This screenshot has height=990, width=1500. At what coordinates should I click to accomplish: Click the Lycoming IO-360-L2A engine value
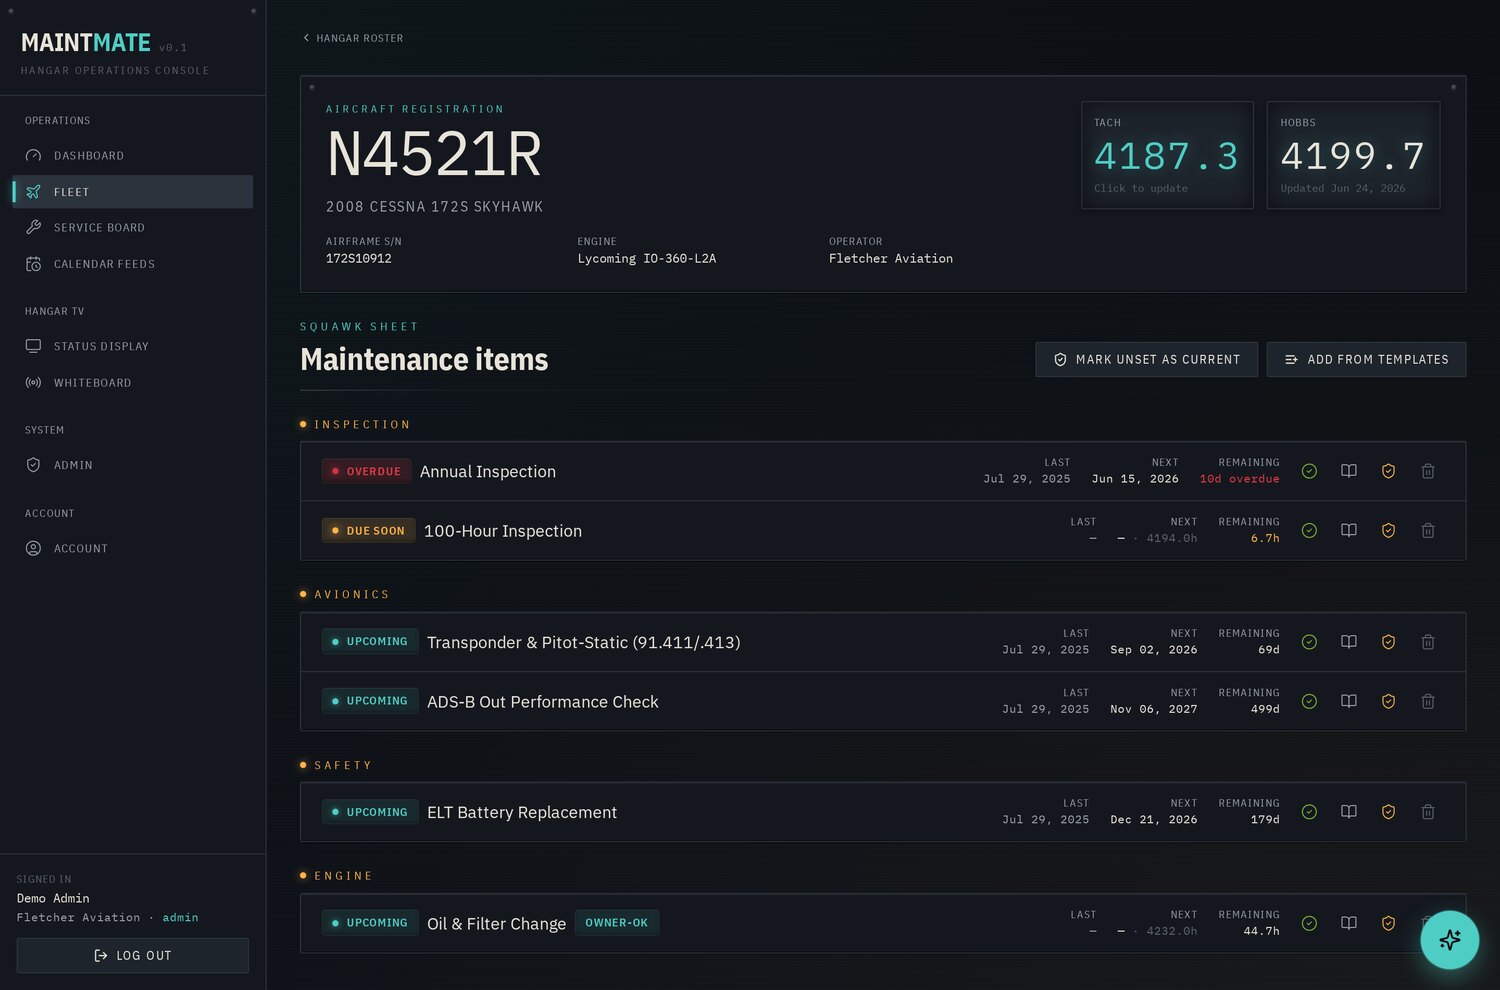click(647, 258)
